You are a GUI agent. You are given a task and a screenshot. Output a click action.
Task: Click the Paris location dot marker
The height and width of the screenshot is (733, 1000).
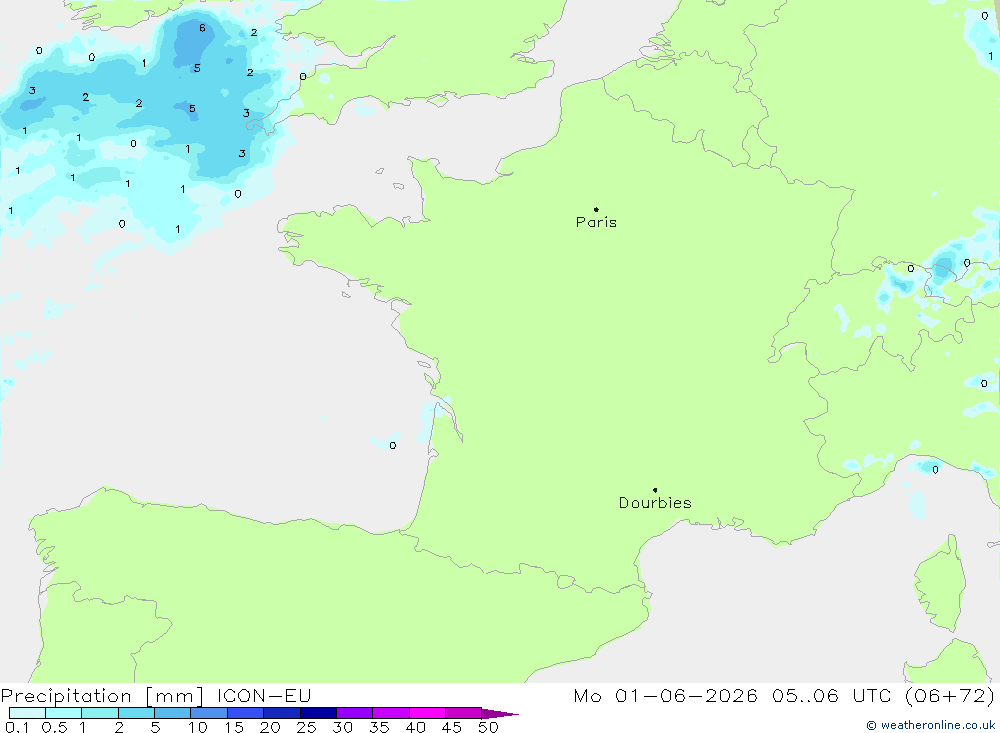click(596, 209)
